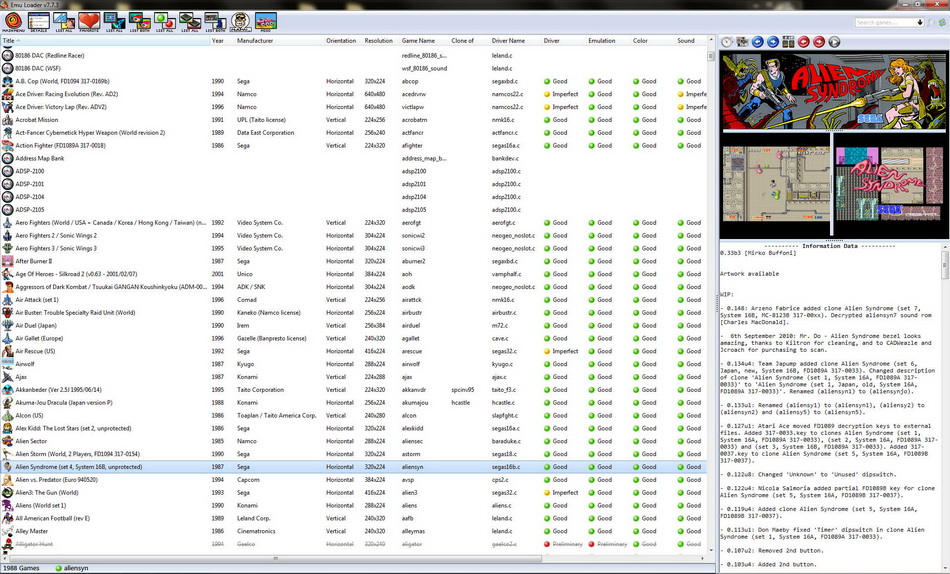The image size is (950, 574).
Task: Open the Misc toolbar icon
Action: click(x=265, y=22)
